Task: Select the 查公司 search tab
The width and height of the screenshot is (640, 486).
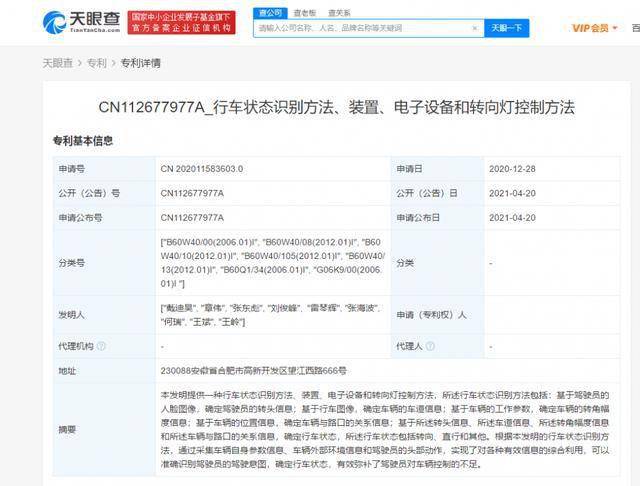Action: click(270, 13)
